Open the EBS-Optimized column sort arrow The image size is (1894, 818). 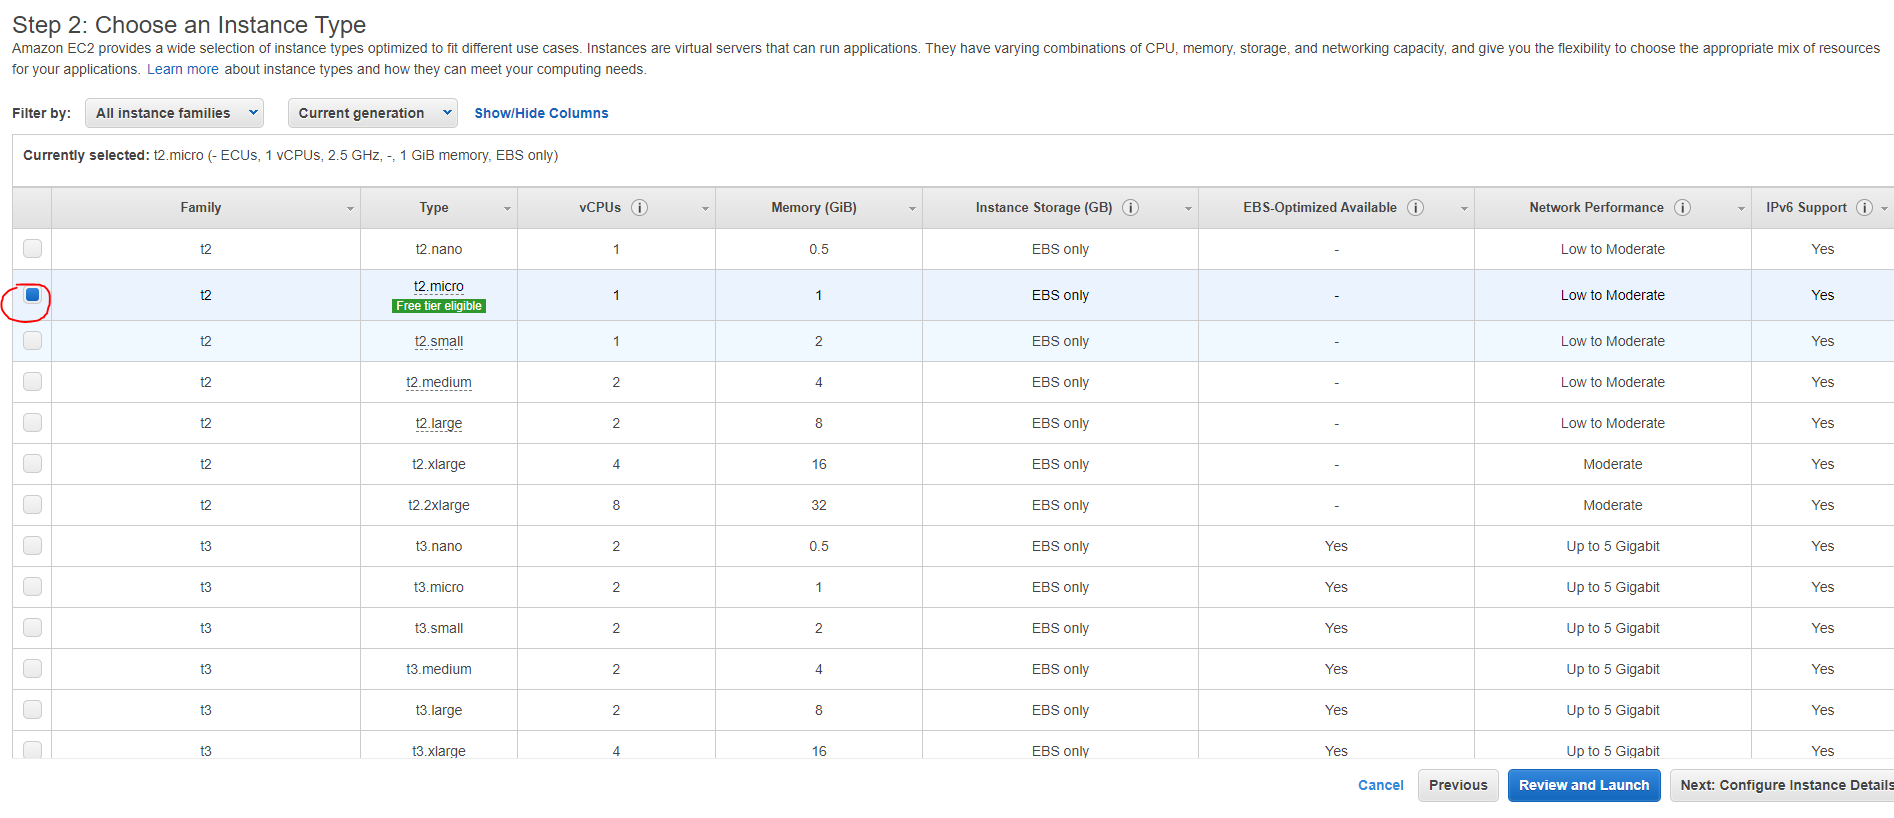pyautogui.click(x=1464, y=209)
